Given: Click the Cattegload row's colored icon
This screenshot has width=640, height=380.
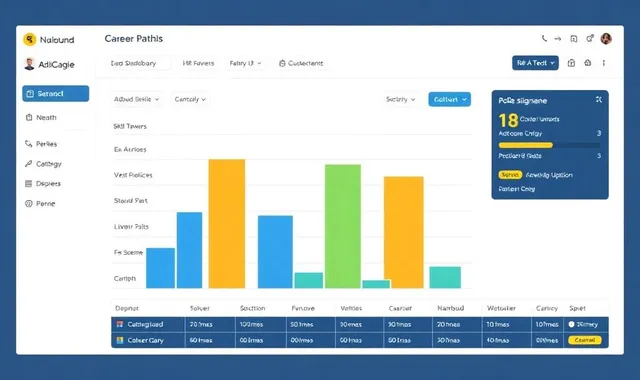Looking at the screenshot, I should click(x=120, y=324).
